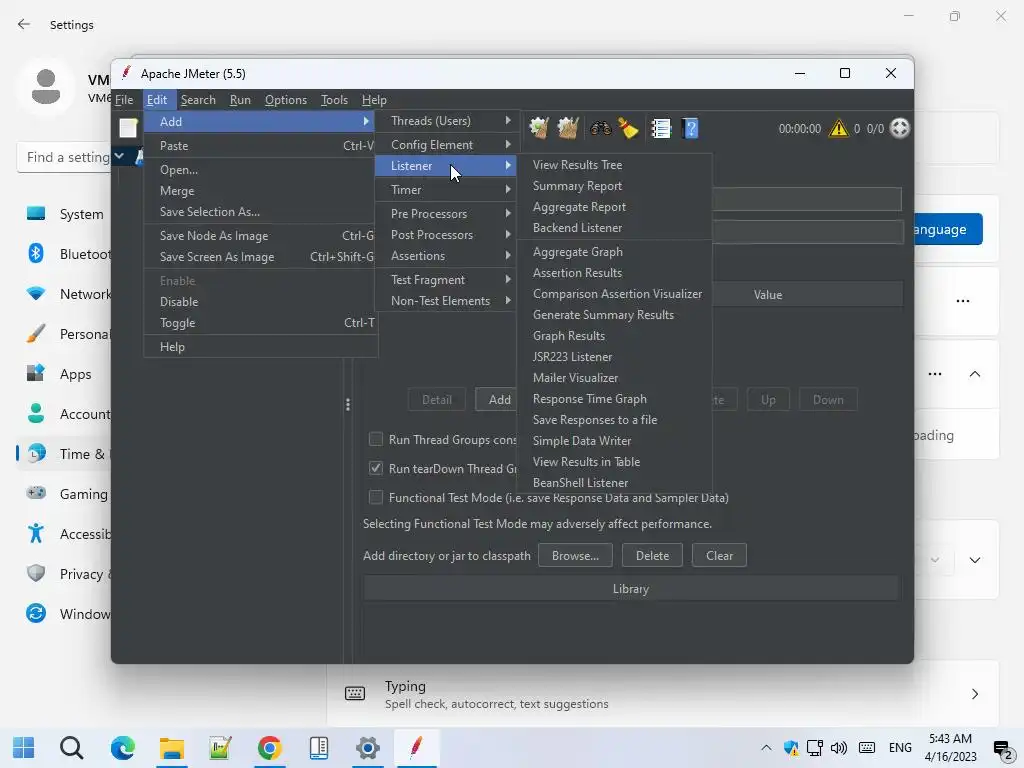Toggle Run Thread Groups consecutively checkbox
1024x768 pixels.
click(376, 439)
